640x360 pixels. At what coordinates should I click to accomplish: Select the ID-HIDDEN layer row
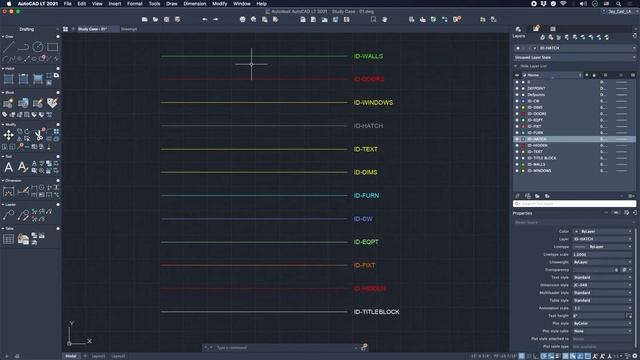tap(574, 145)
